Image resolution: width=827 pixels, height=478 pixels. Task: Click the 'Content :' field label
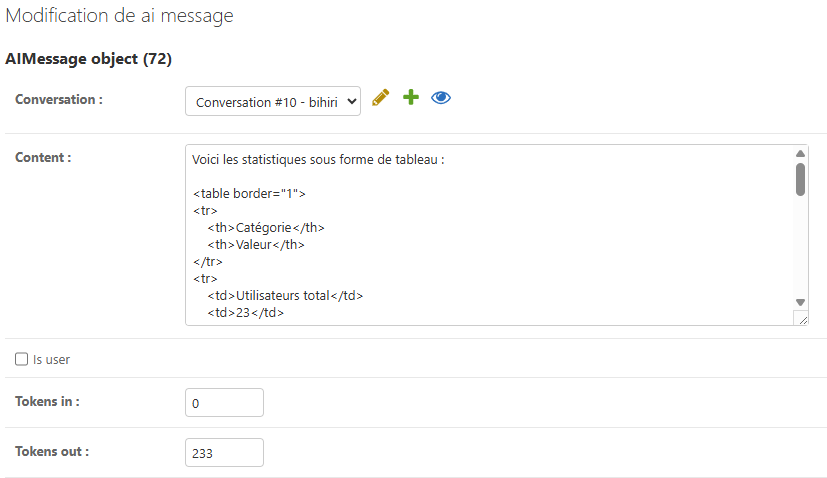43,157
